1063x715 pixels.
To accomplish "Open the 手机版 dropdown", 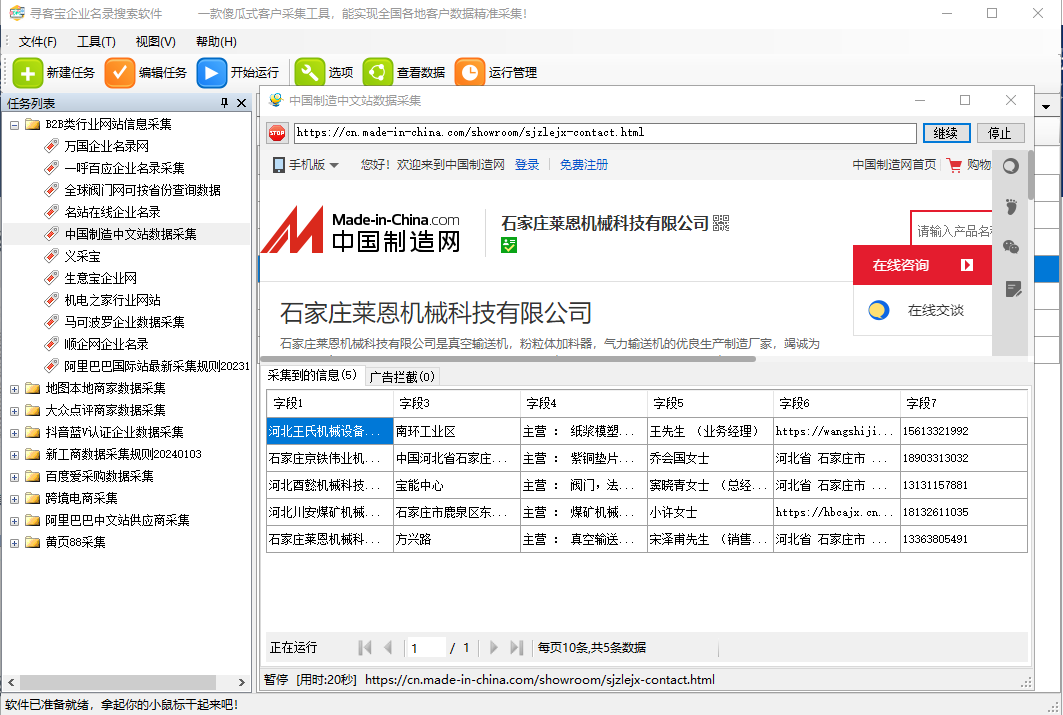I will pyautogui.click(x=305, y=165).
